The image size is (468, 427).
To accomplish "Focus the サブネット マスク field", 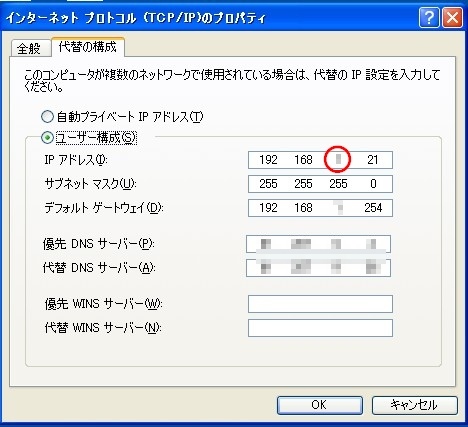I will click(x=320, y=184).
